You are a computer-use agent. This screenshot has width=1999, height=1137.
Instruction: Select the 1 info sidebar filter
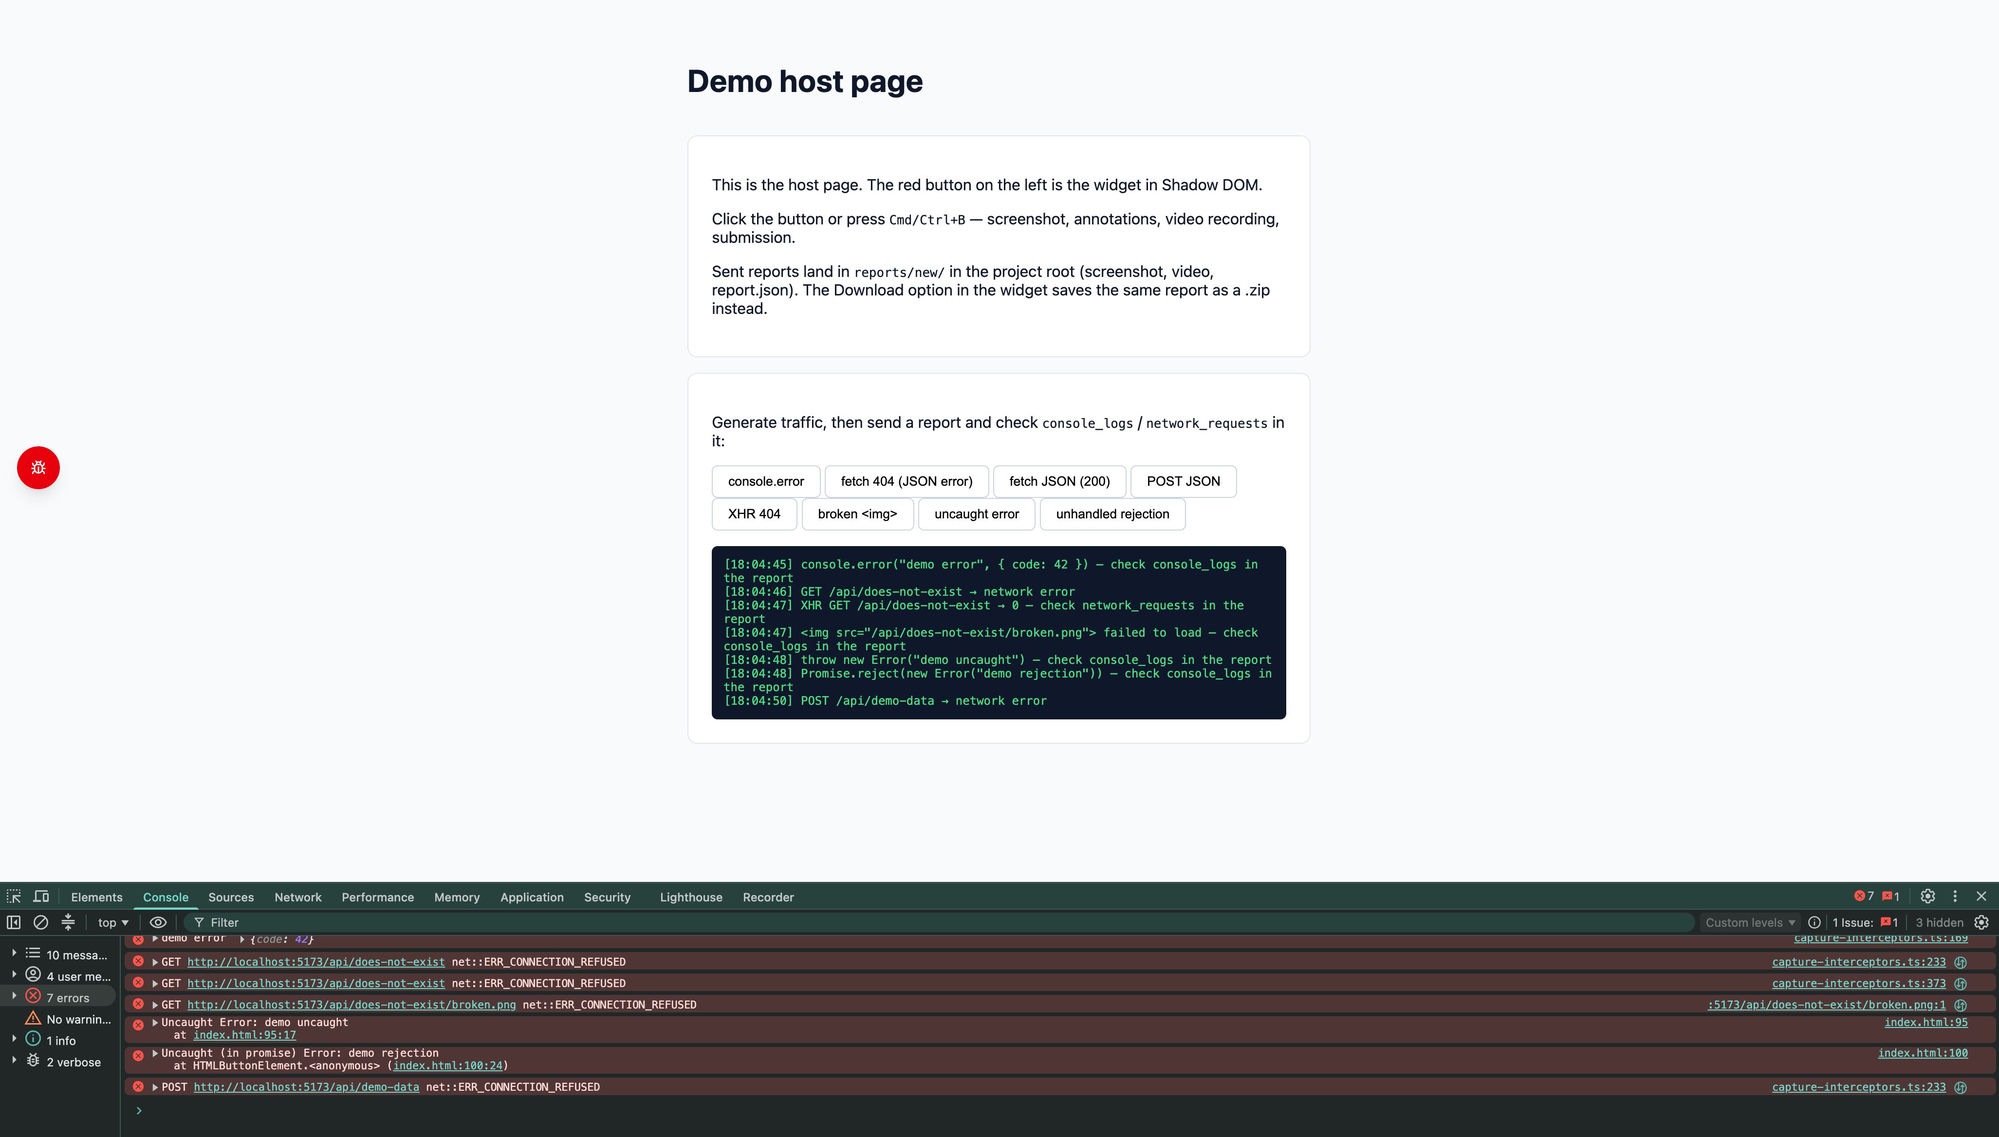point(60,1040)
